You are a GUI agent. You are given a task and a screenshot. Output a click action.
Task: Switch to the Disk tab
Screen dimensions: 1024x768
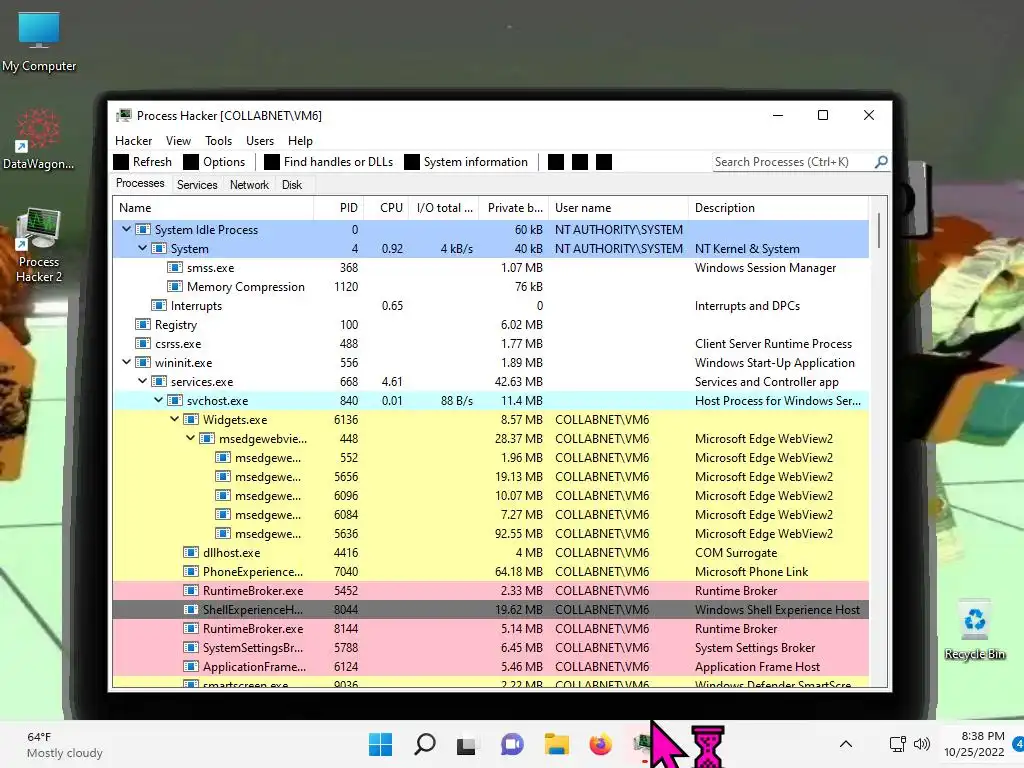tap(292, 185)
